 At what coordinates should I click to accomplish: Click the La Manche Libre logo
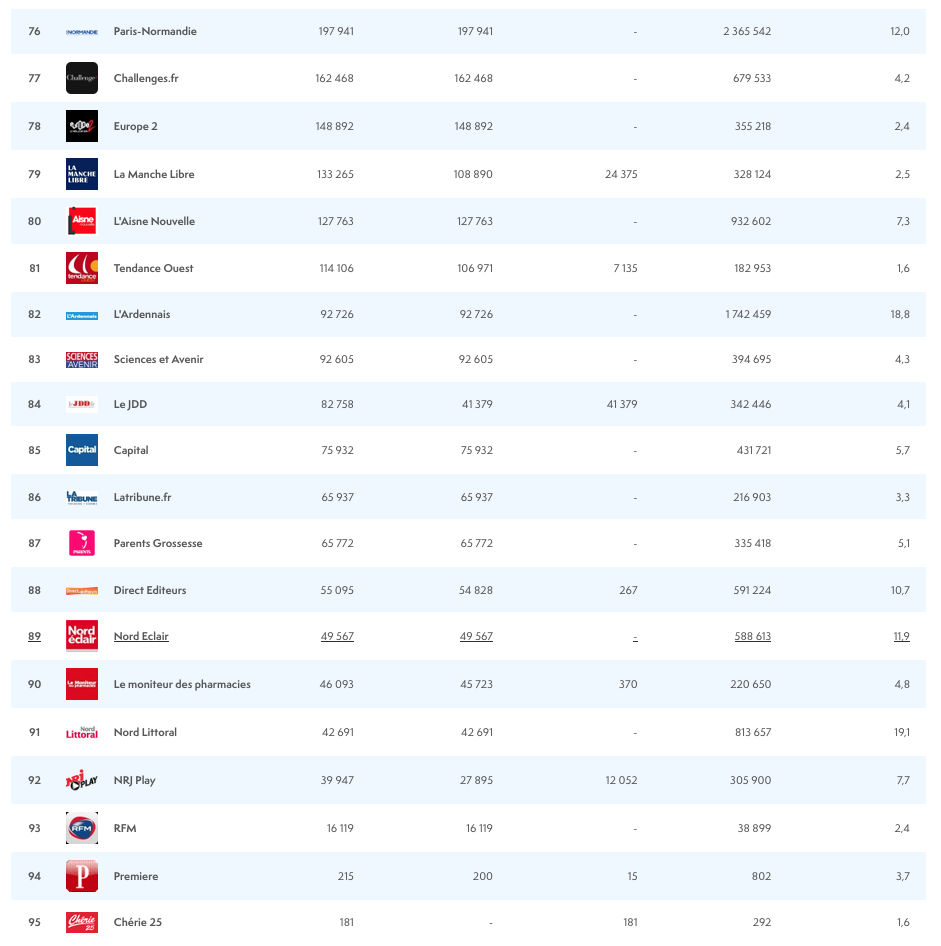[82, 174]
